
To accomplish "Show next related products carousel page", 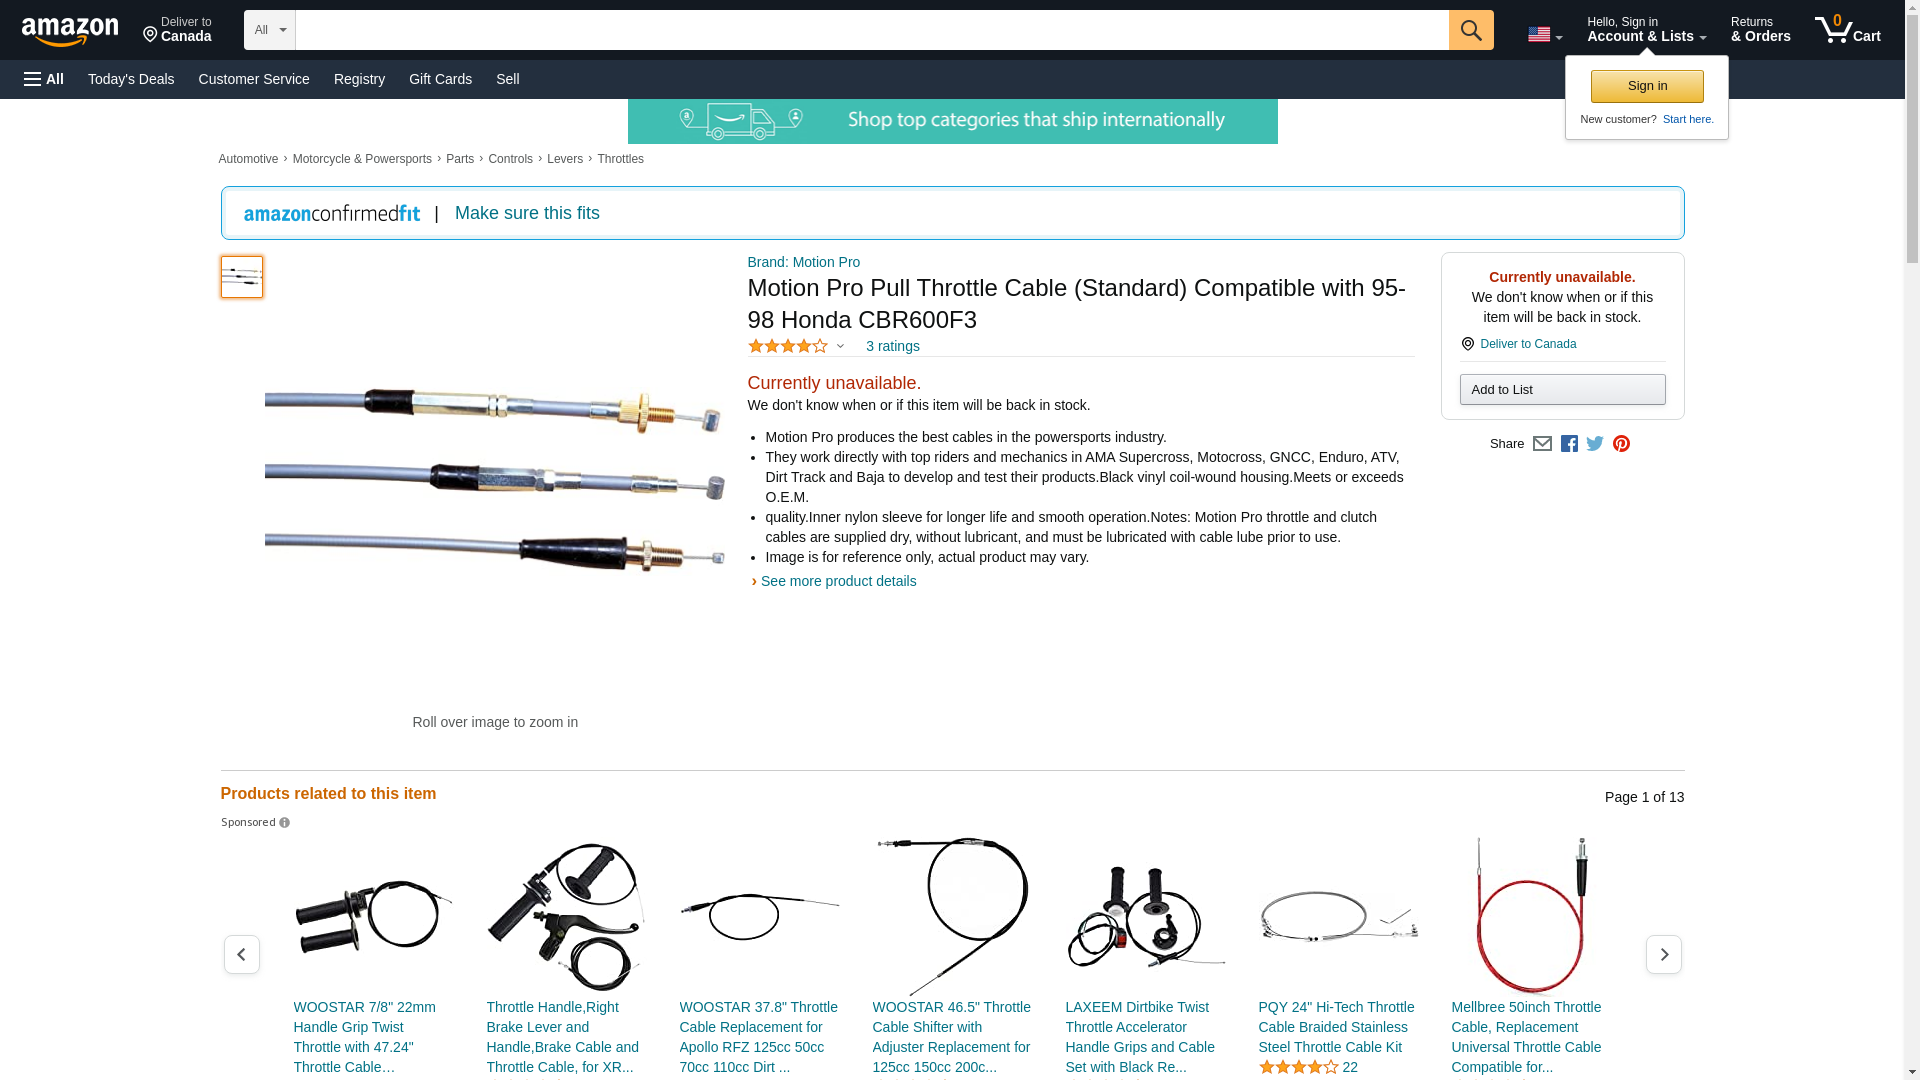I will point(1663,955).
